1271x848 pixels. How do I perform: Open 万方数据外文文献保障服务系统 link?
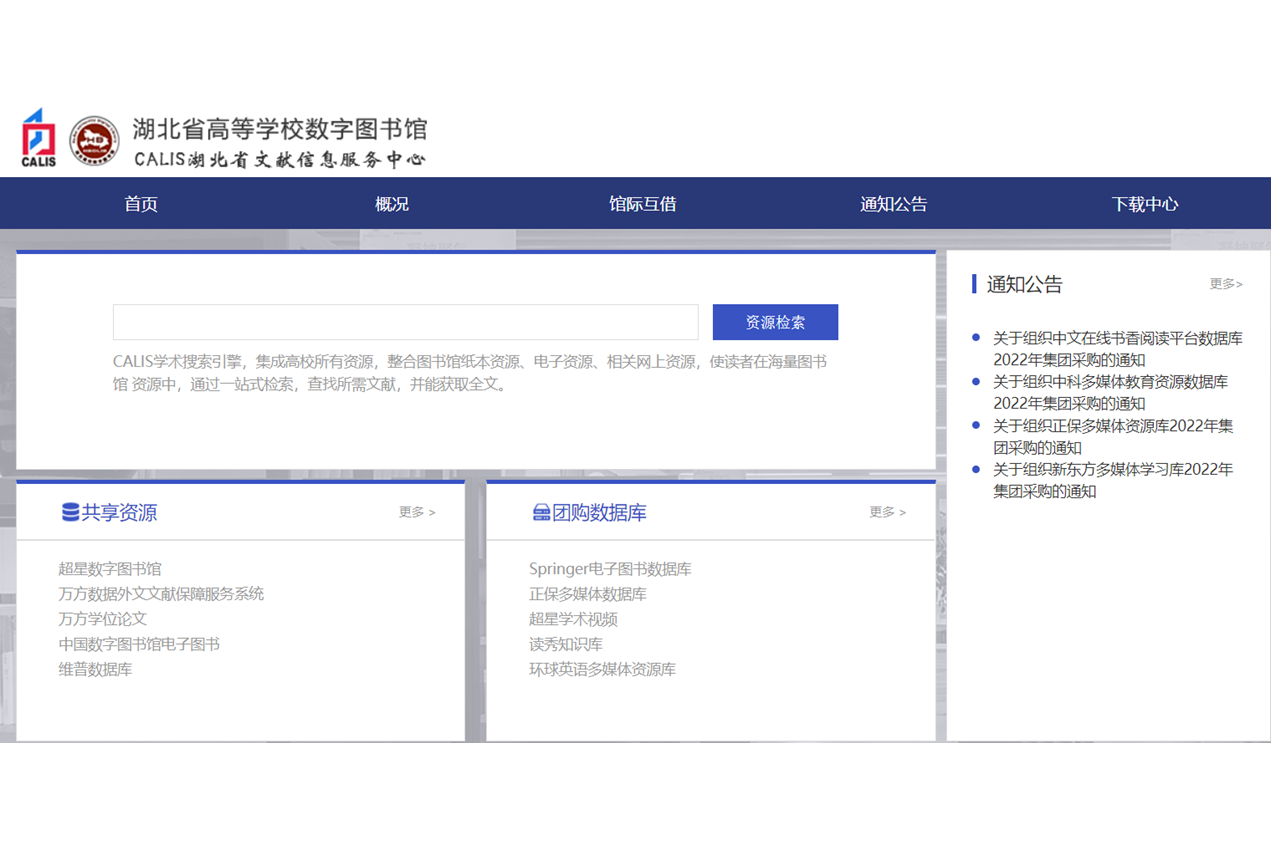click(x=161, y=594)
